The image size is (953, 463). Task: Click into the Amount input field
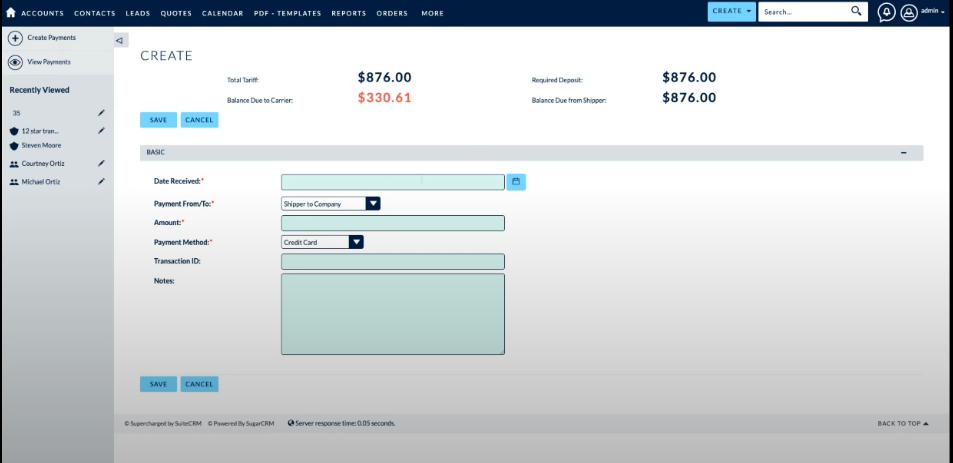click(392, 223)
